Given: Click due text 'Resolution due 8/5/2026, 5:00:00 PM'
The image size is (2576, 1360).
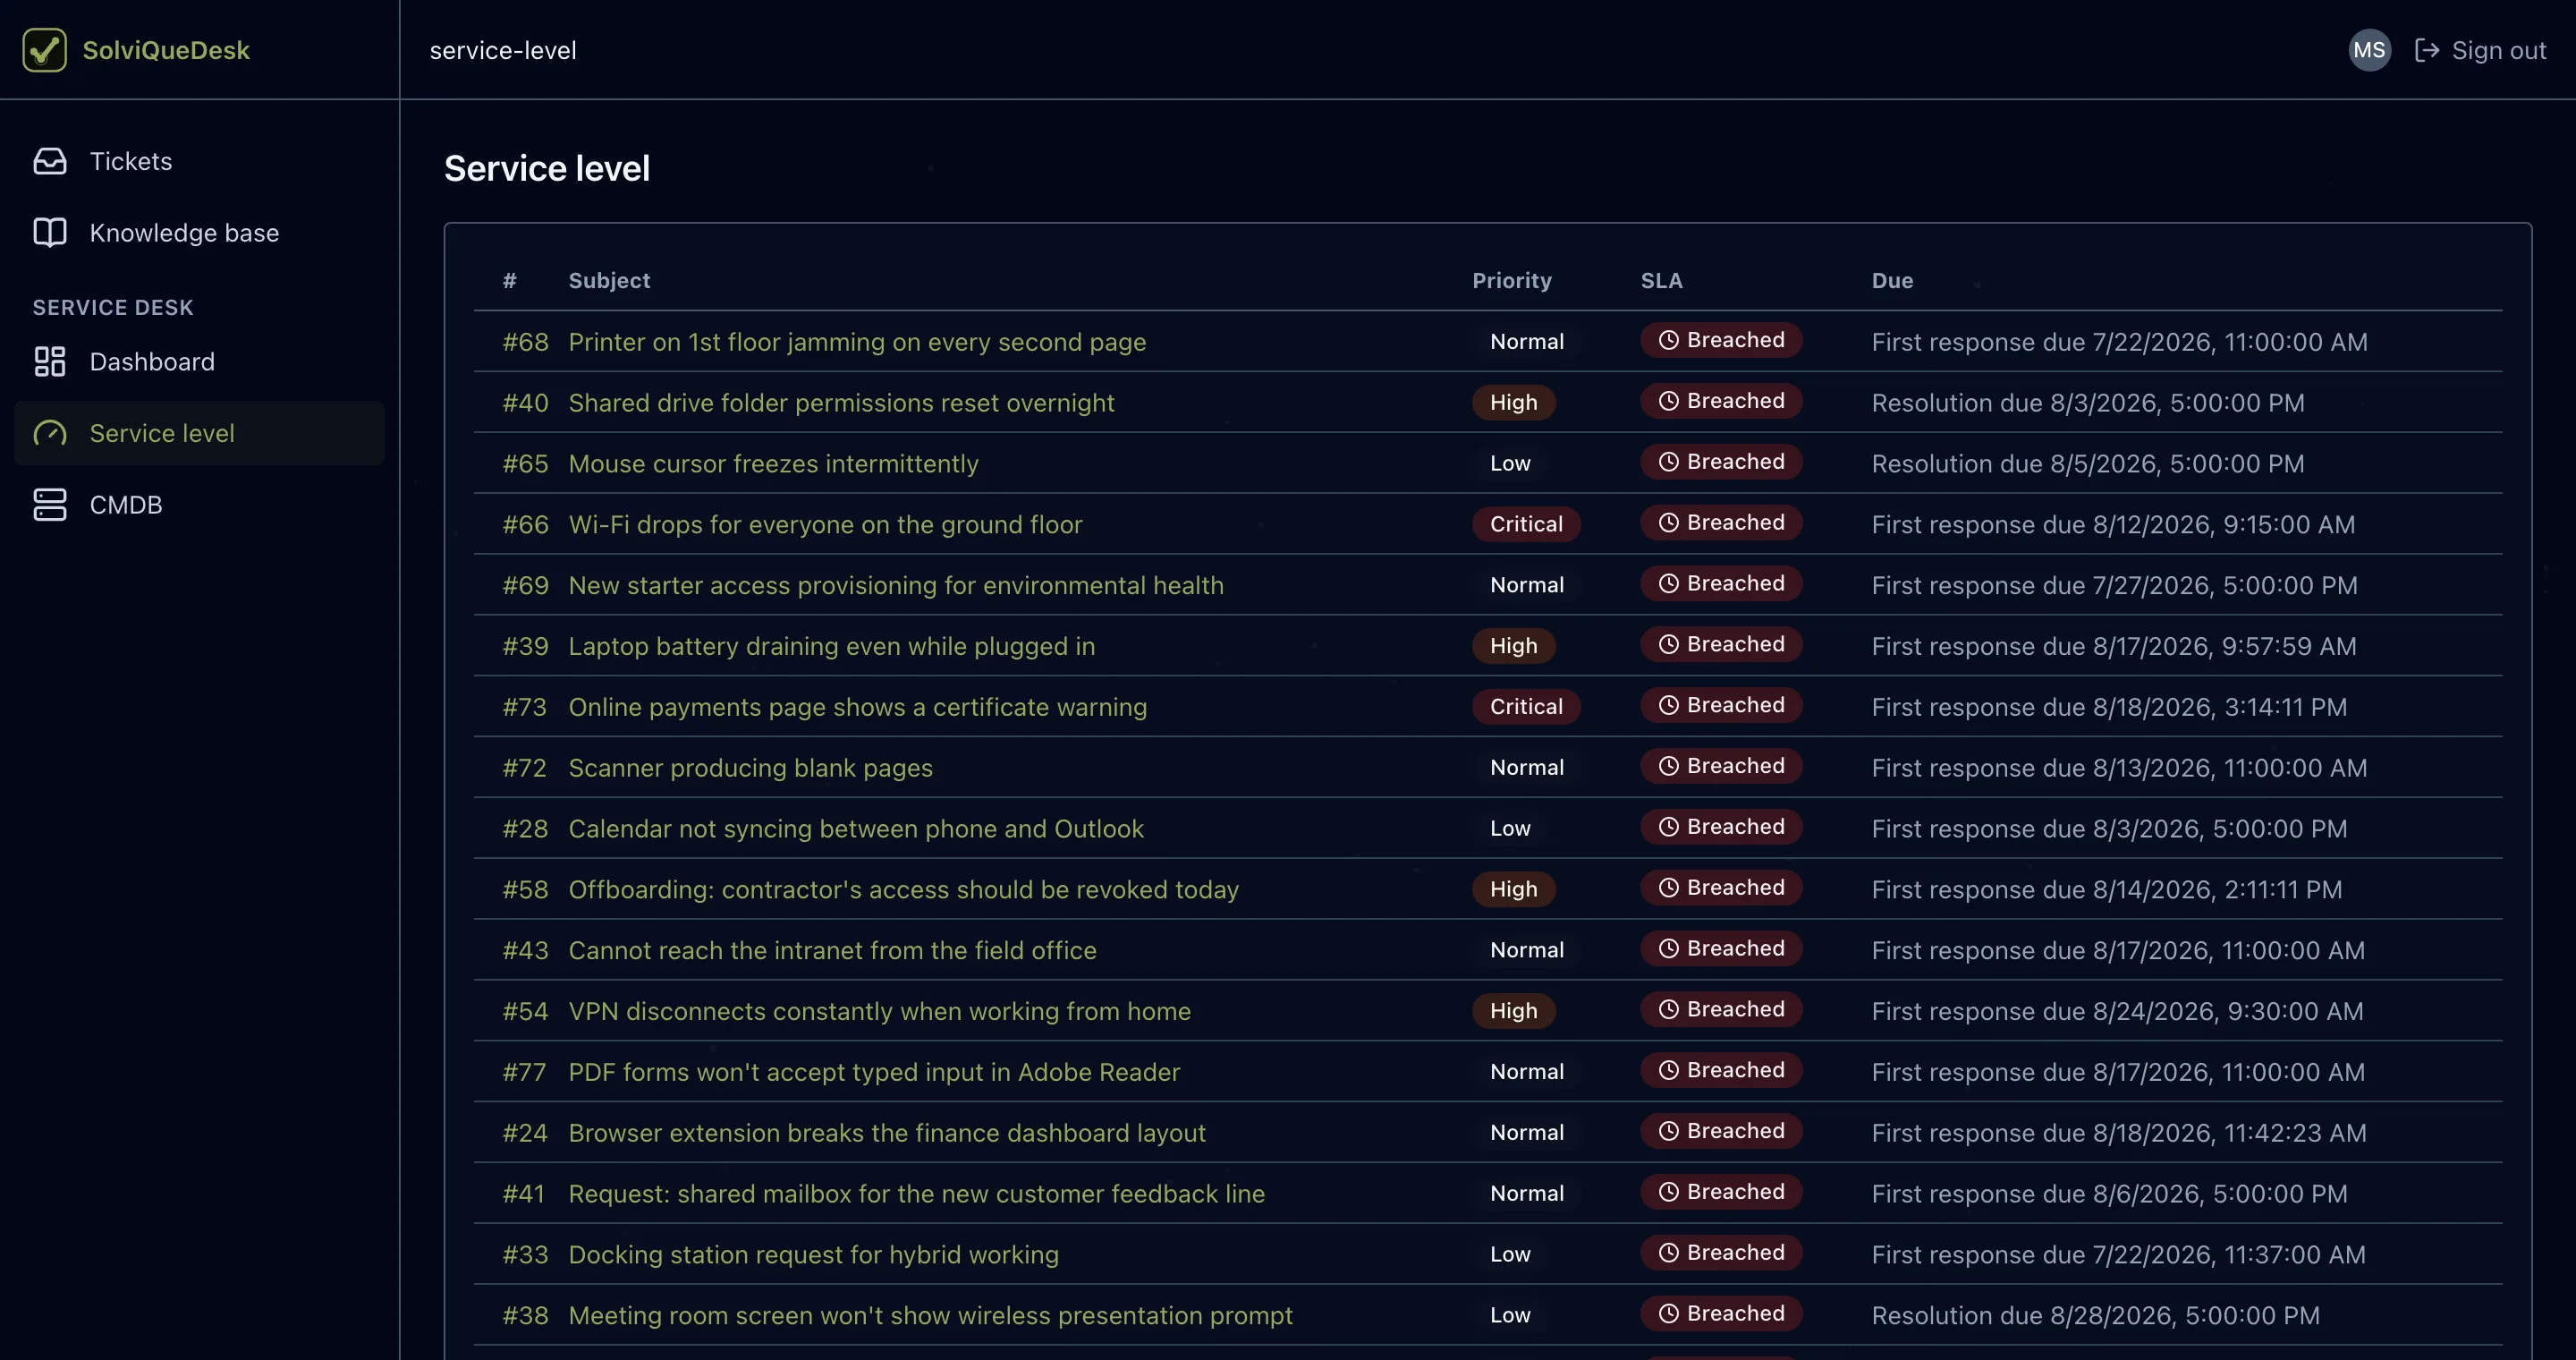Looking at the screenshot, I should point(2088,464).
